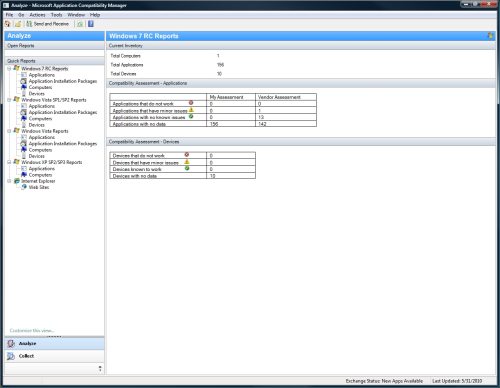This screenshot has height=388, width=500.
Task: Click the Applications that do not work link
Action: [143, 104]
